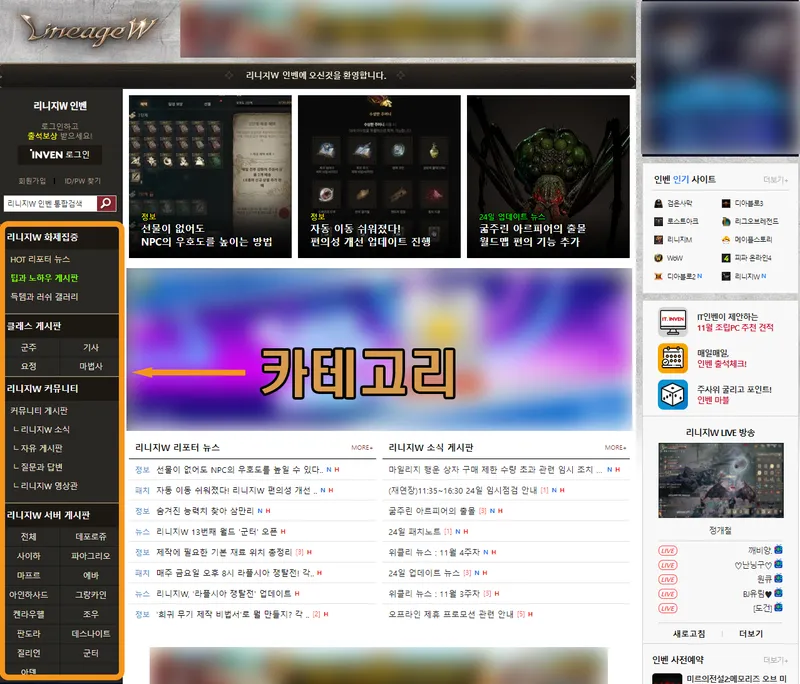Click MORE+ beside 리니지W 리포터 뉴스
Screen dimensions: 800x684
coord(362,447)
